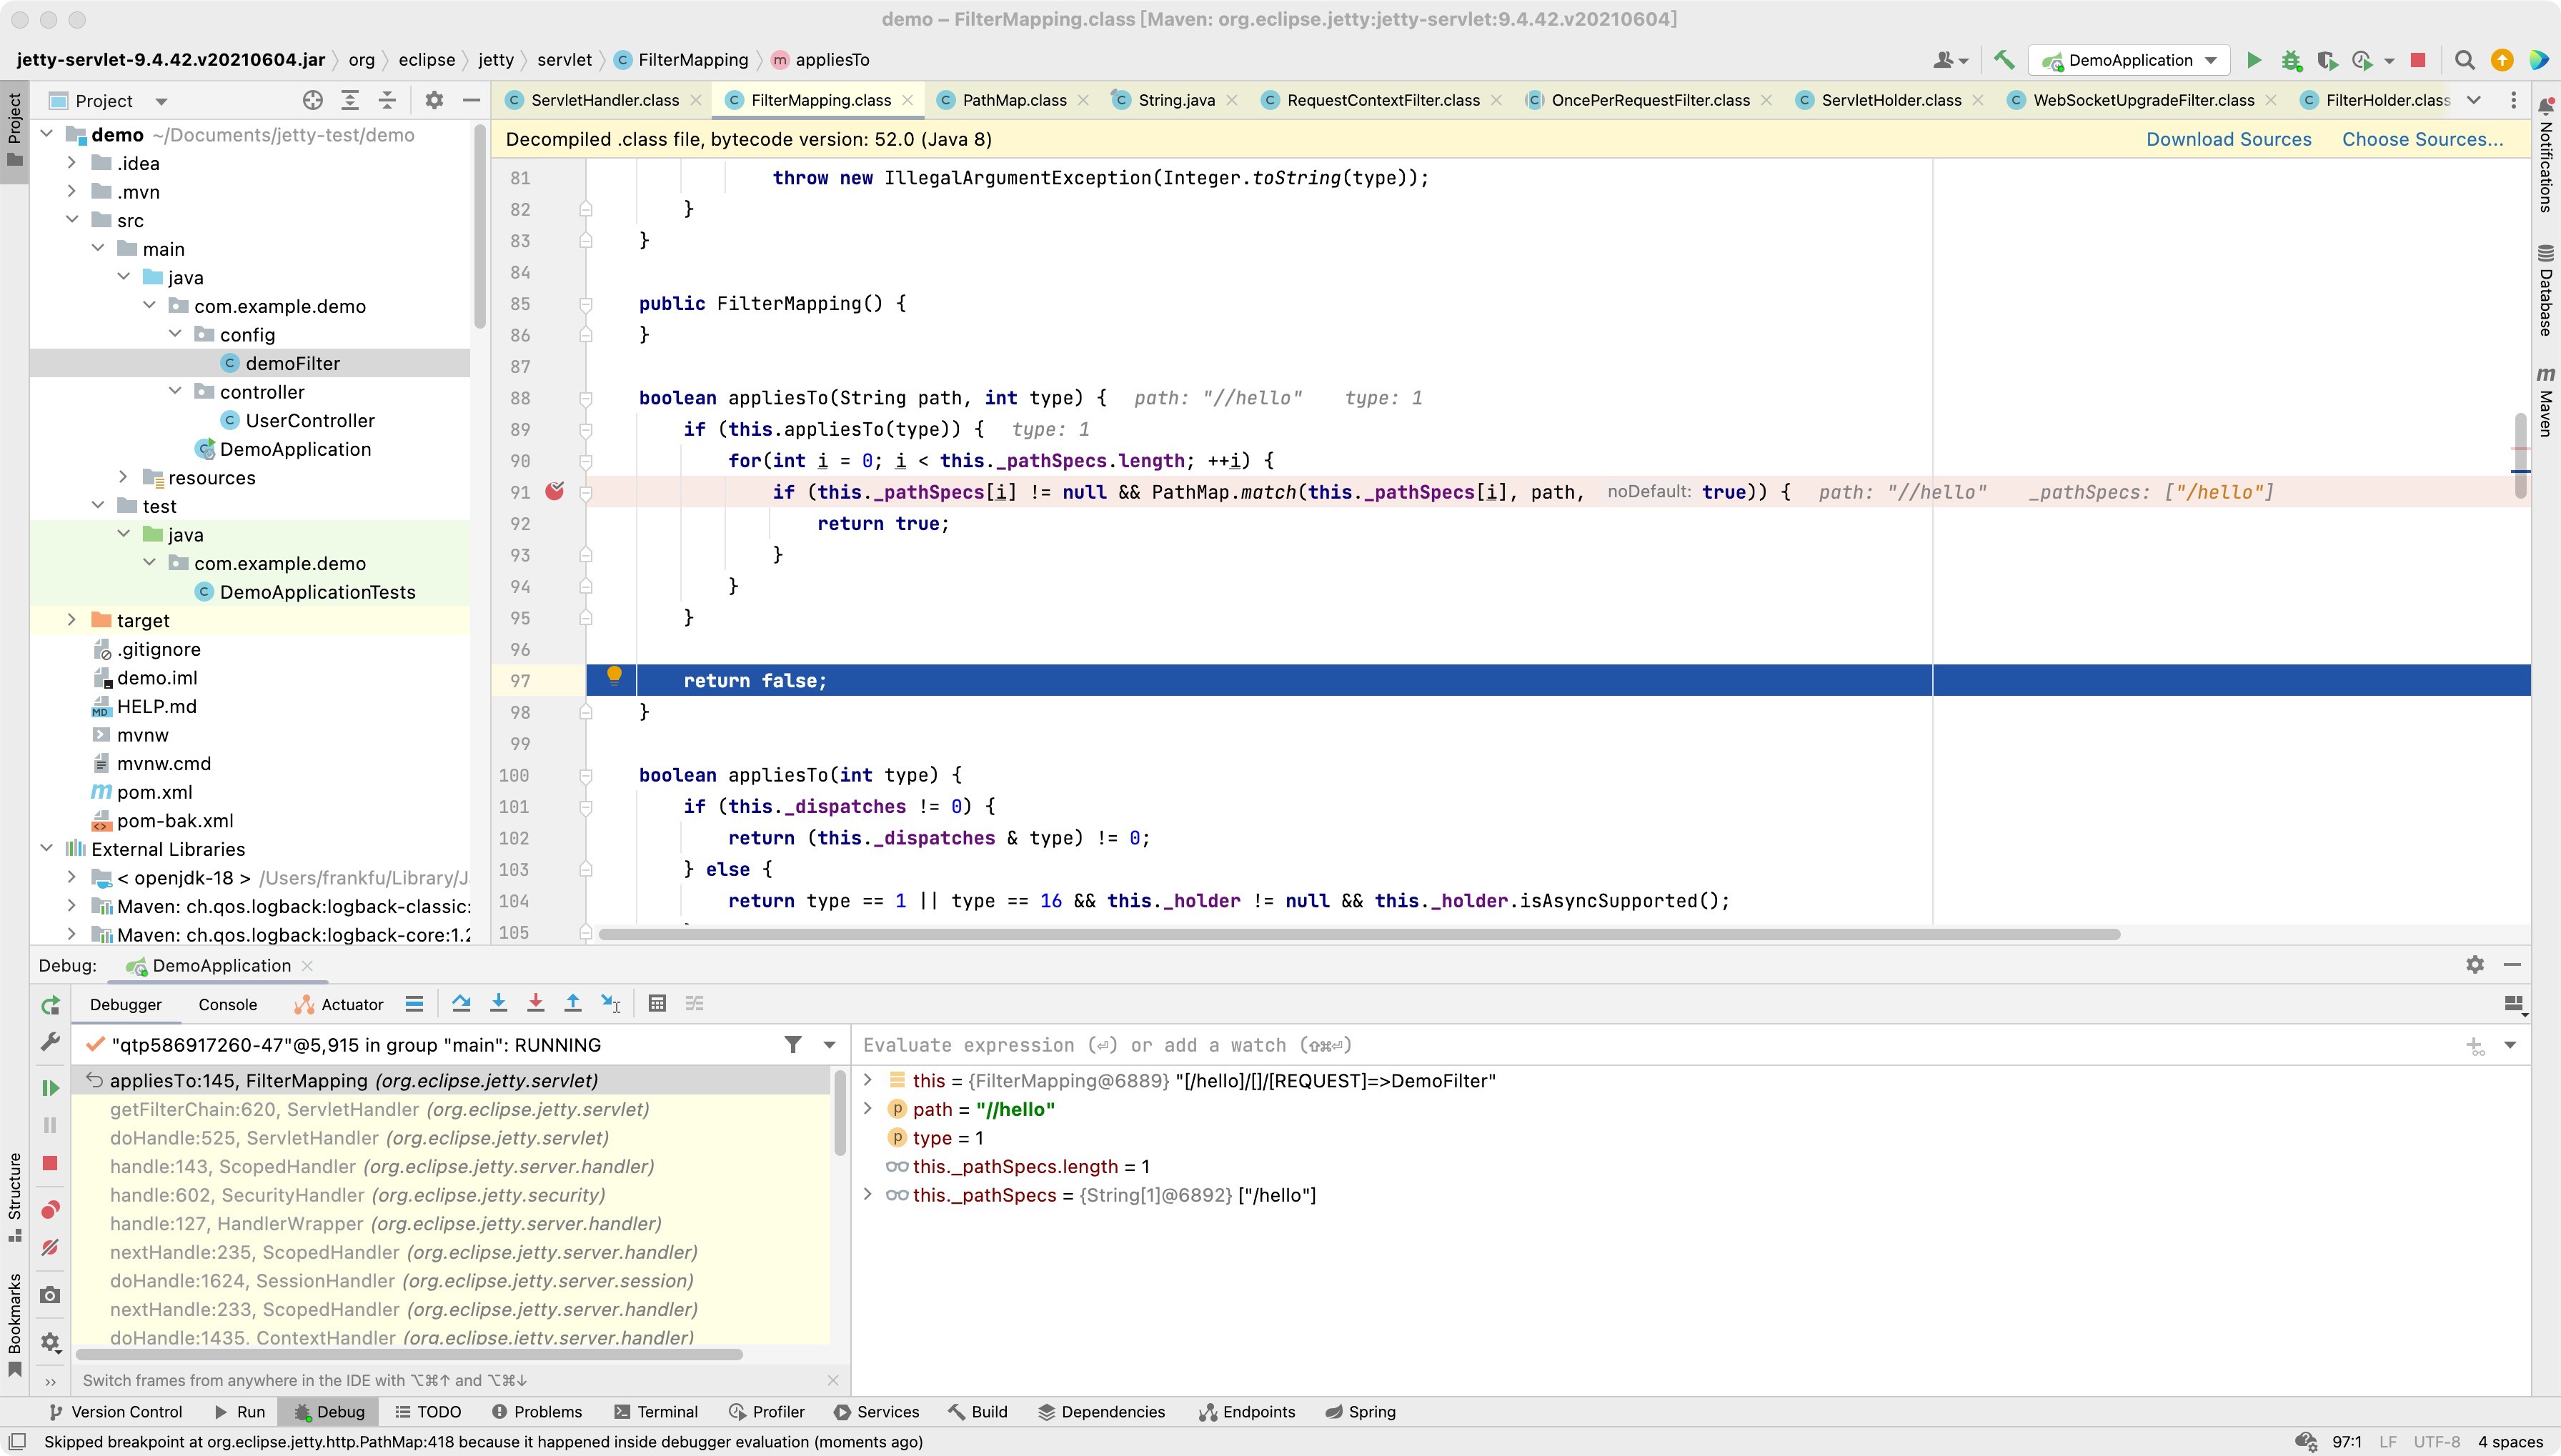
Task: Resume program in the debug sidebar
Action: click(50, 1087)
